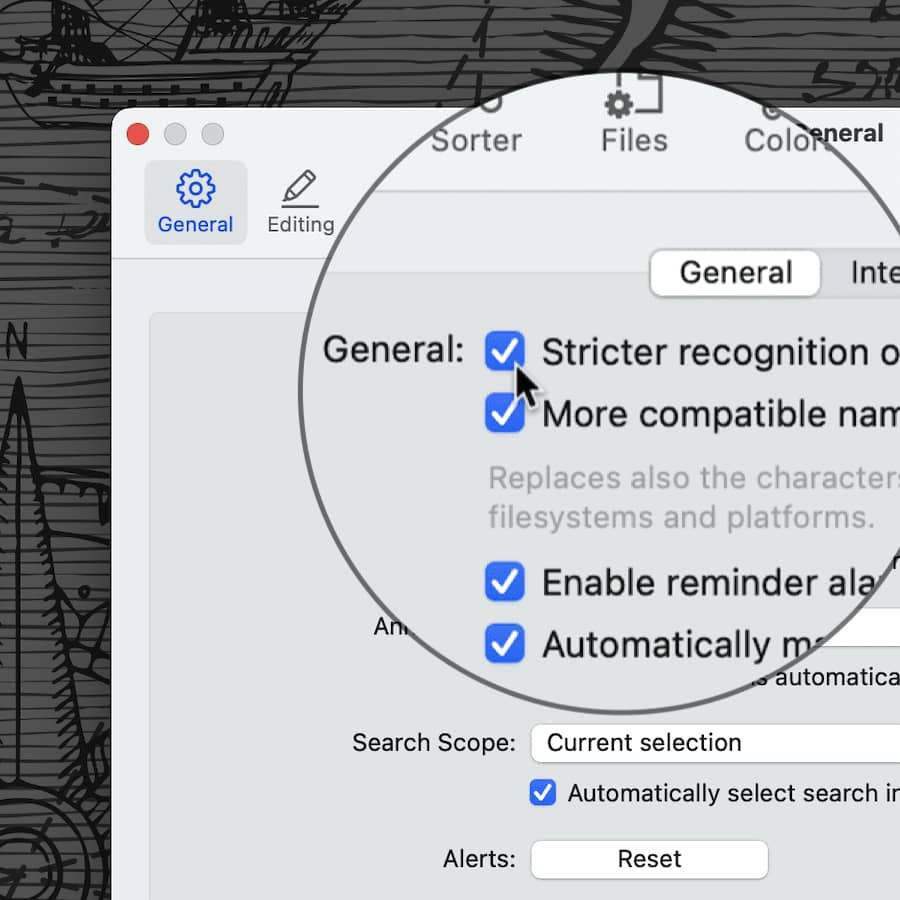Uncheck the Automatically m… checkbox
This screenshot has height=900, width=900.
[505, 643]
